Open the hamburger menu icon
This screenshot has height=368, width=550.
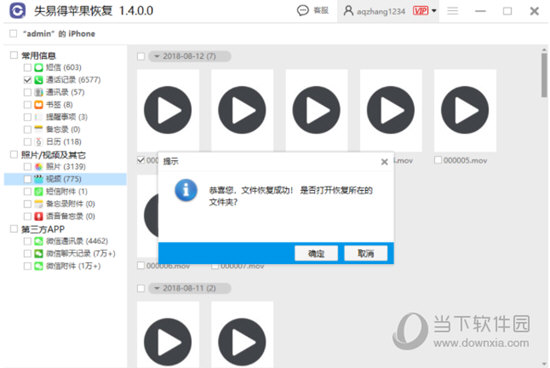(x=453, y=11)
